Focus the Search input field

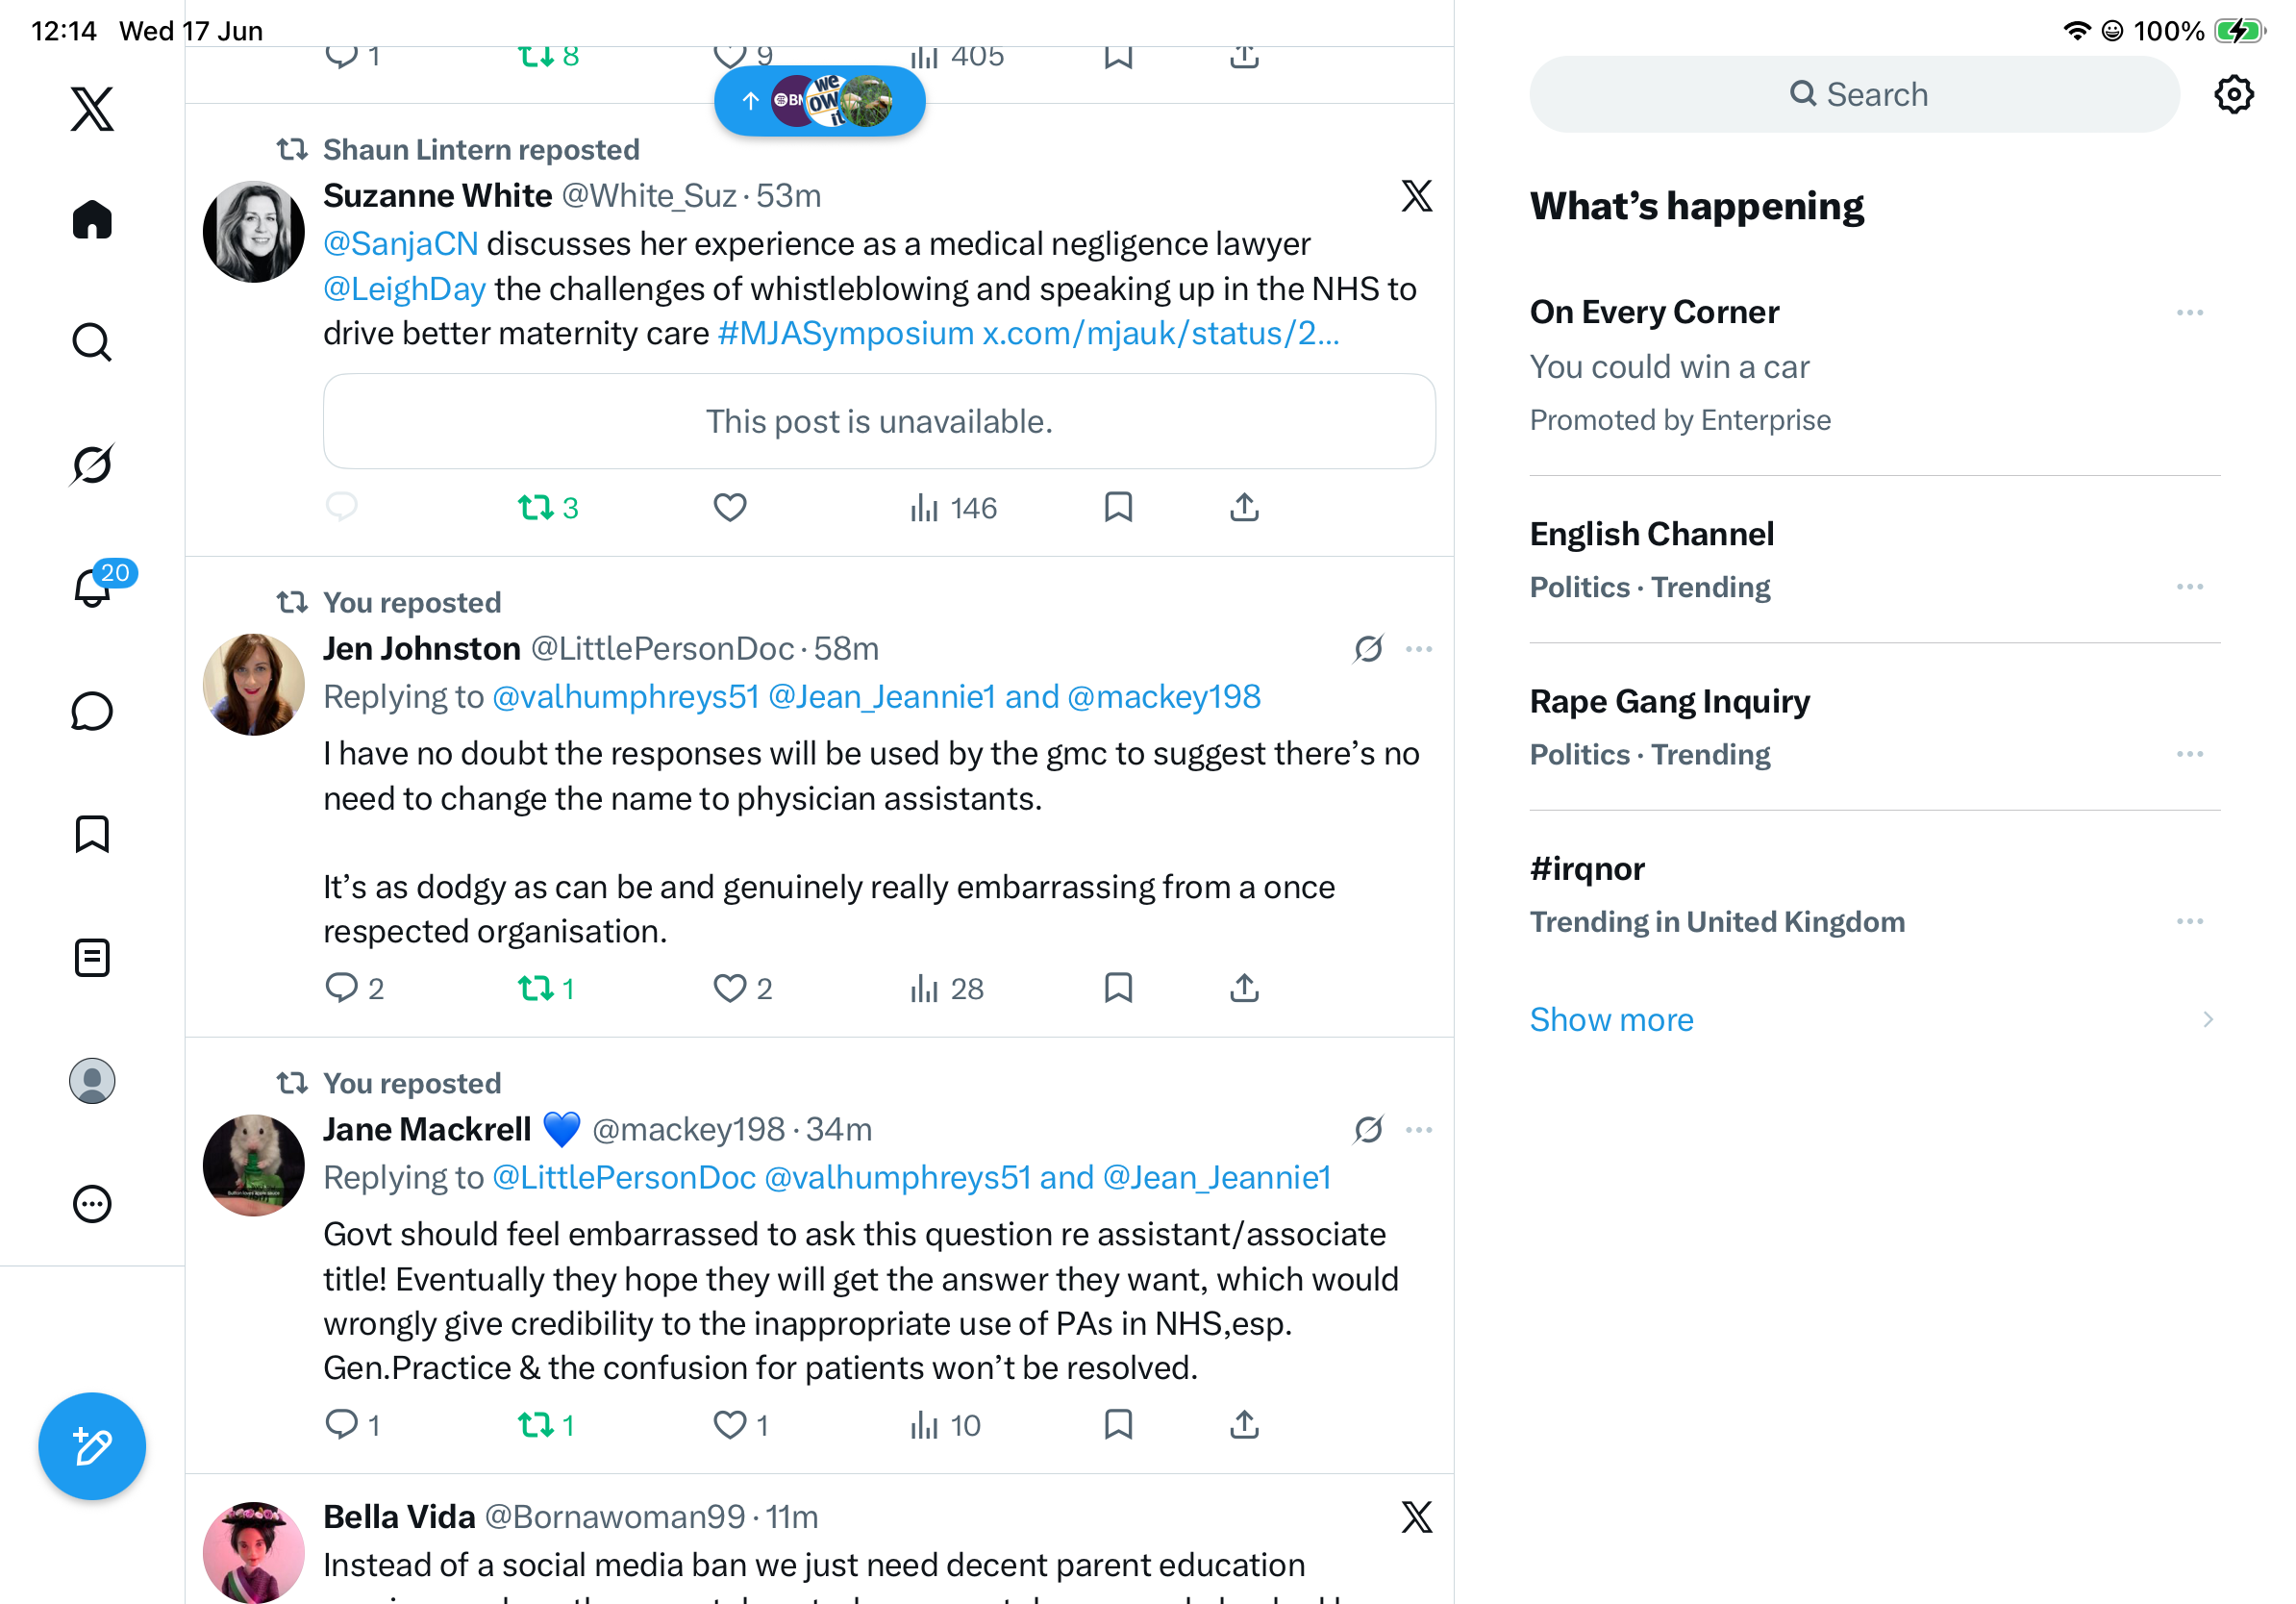click(x=1854, y=94)
